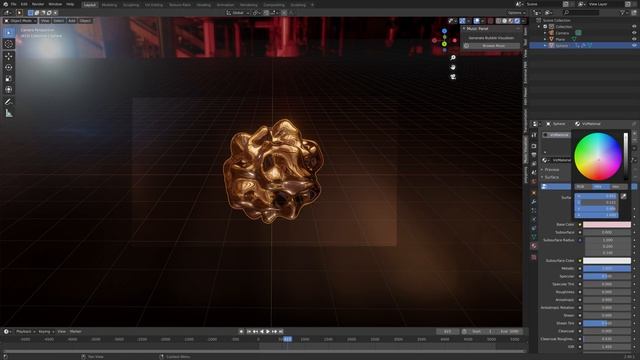
Task: Toggle X-ray display in viewport header
Action: point(490,21)
